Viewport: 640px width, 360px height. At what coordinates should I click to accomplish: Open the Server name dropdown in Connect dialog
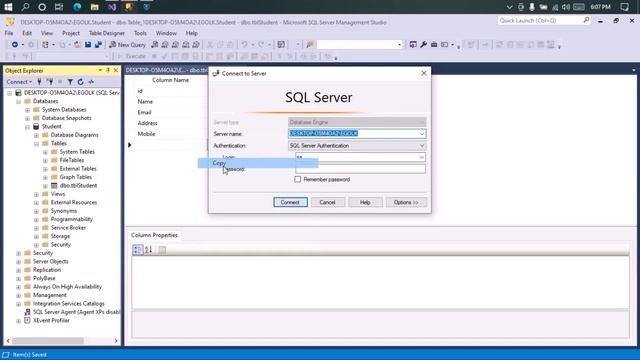coord(422,133)
